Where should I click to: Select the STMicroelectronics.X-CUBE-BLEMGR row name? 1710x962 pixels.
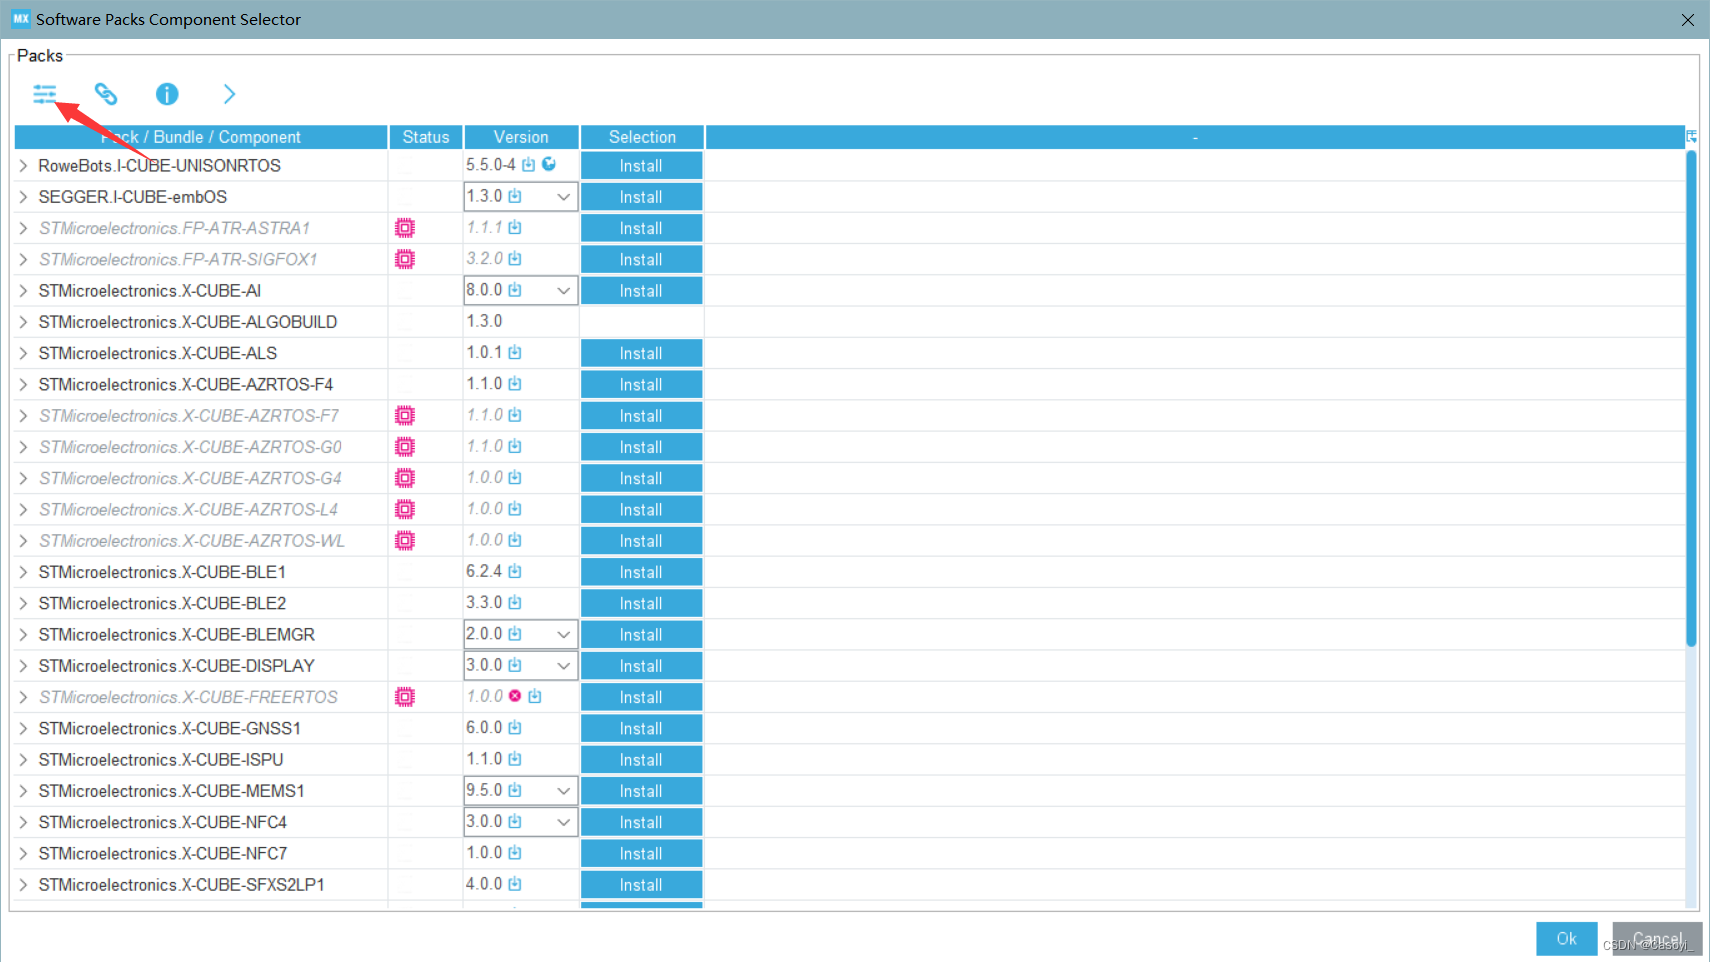click(176, 635)
